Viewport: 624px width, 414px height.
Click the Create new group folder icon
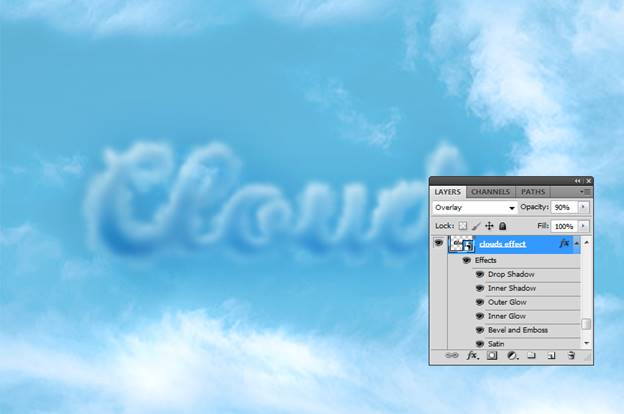[x=531, y=355]
